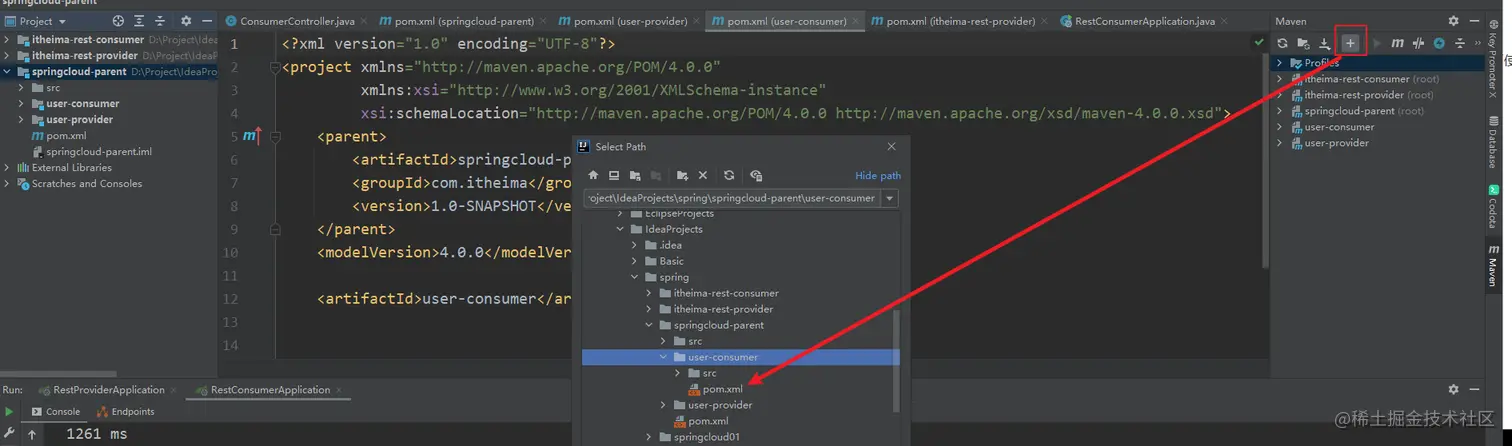
Task: Select itheima-rest-consumer folder in Select Path
Action: click(x=725, y=293)
